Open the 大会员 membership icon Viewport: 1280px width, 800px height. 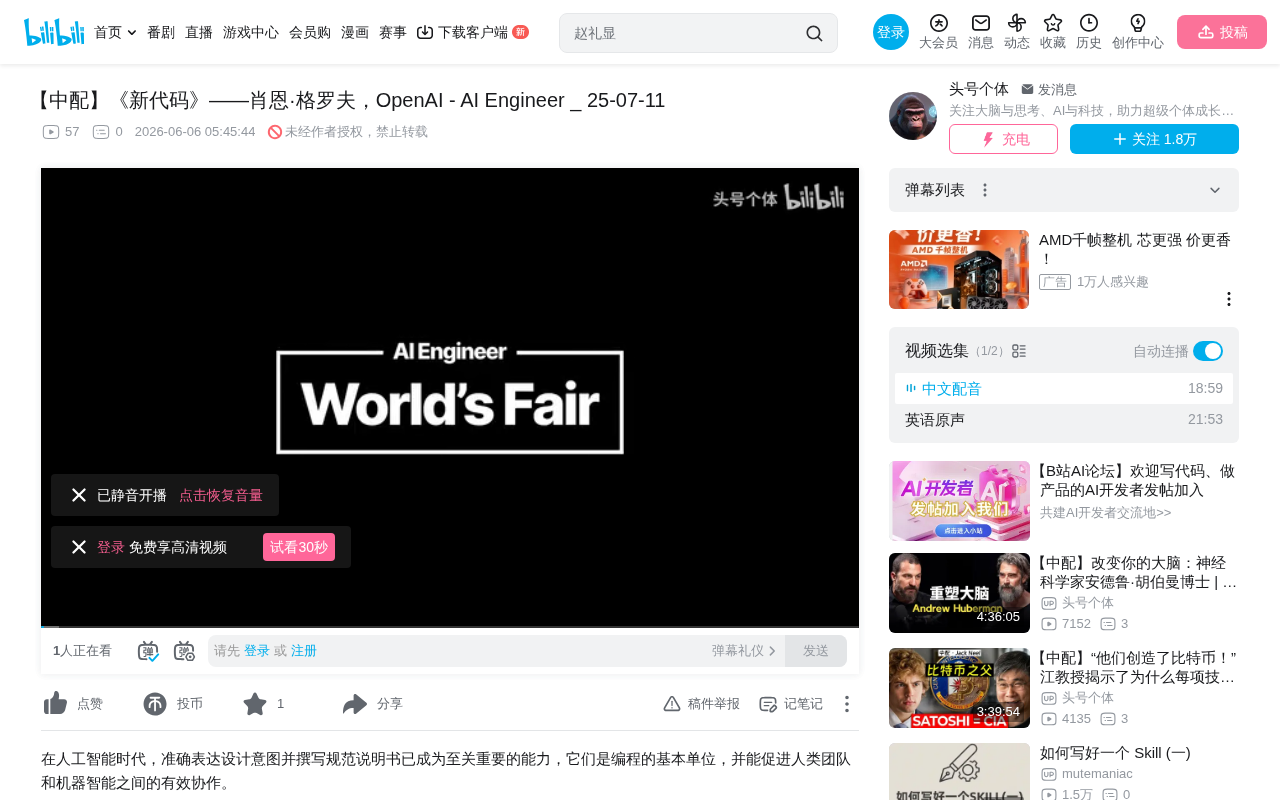[938, 23]
